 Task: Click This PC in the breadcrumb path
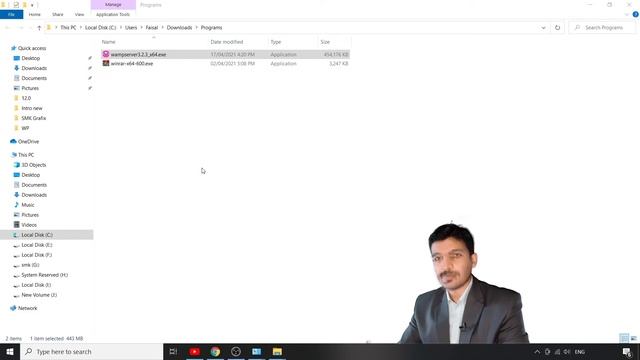pyautogui.click(x=68, y=28)
